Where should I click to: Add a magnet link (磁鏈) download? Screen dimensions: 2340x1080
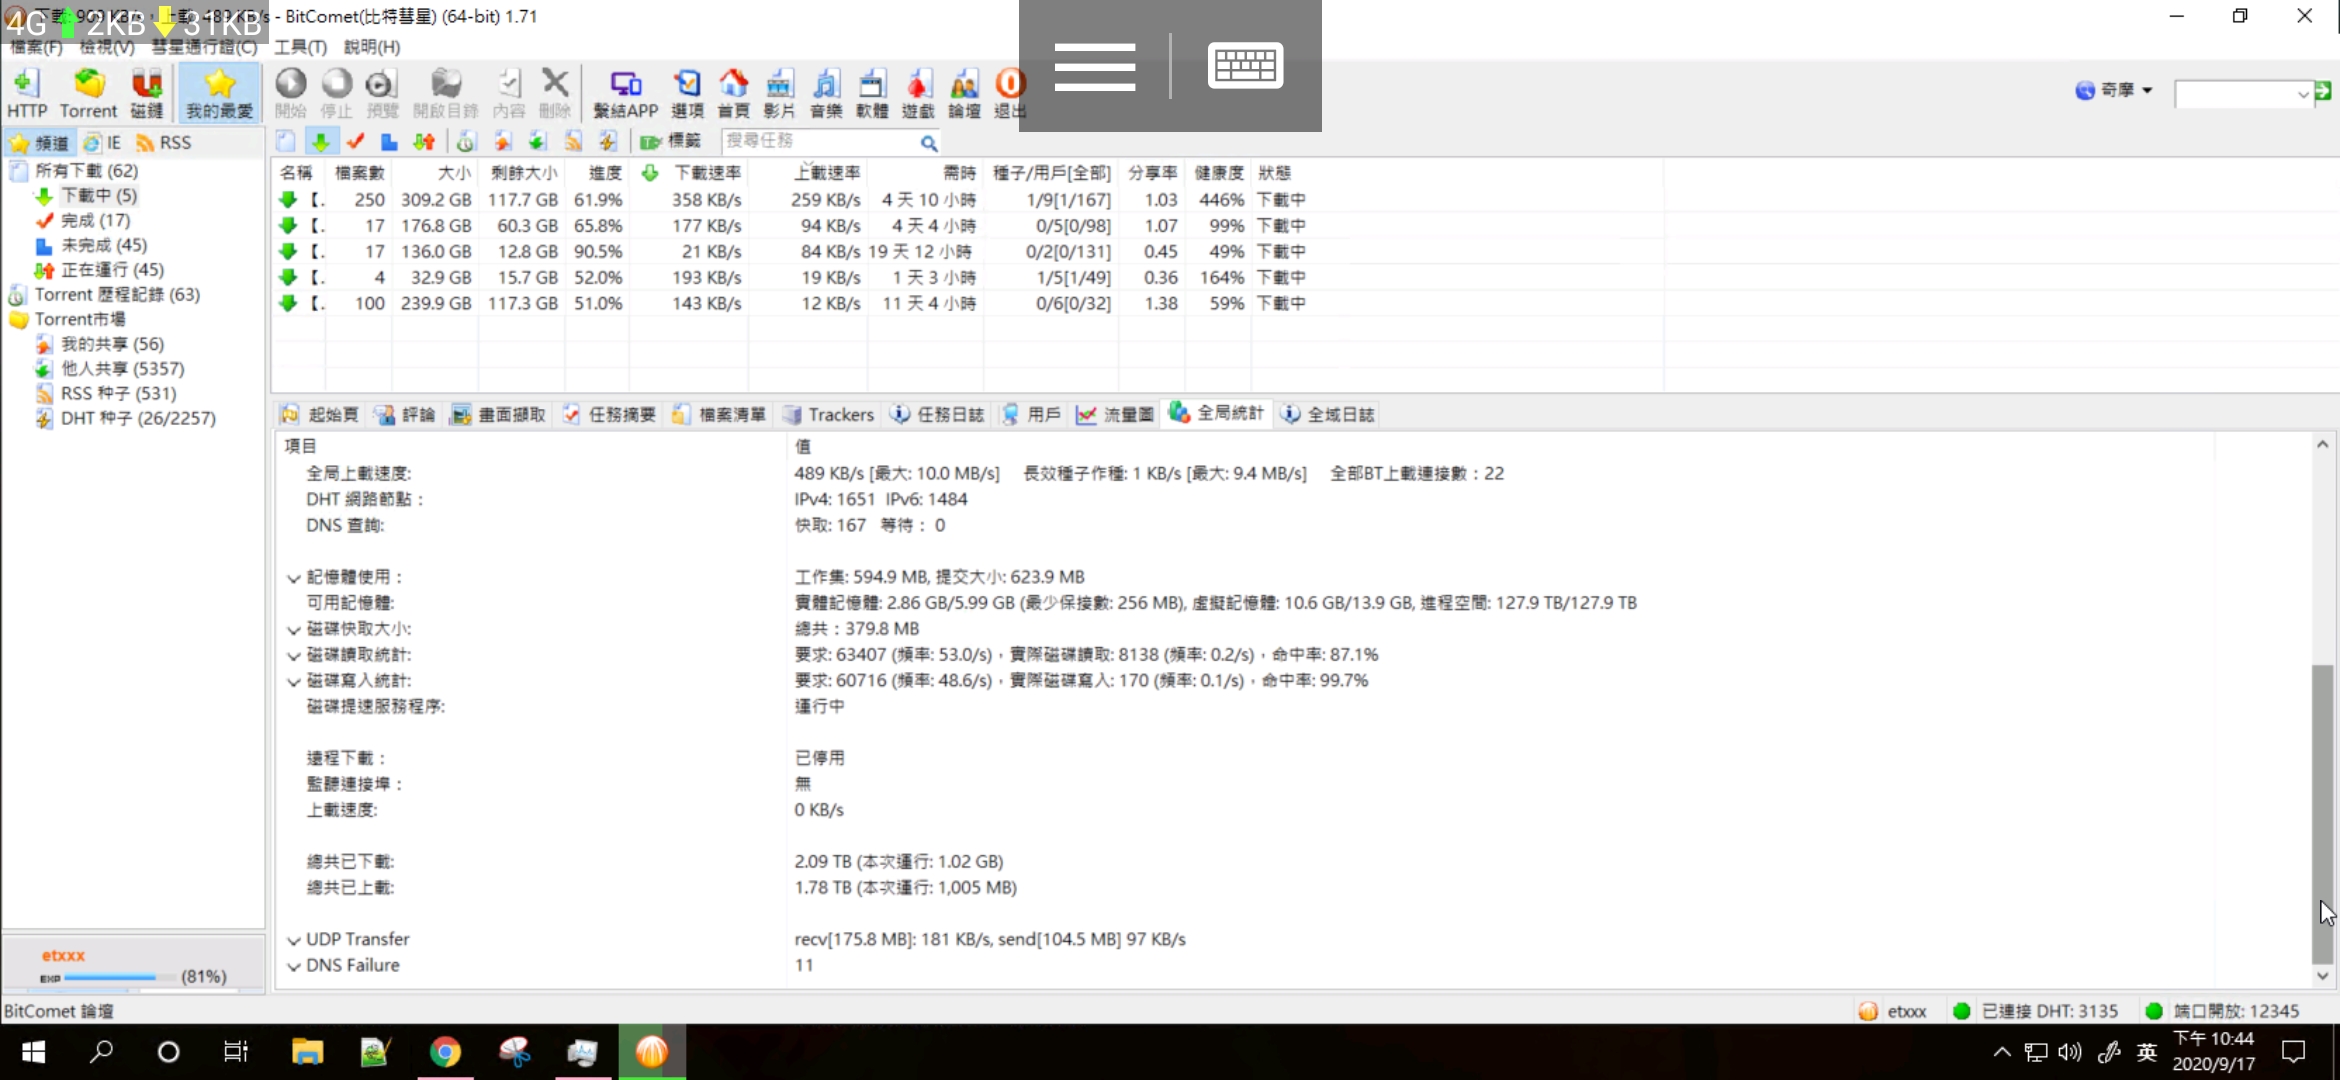tap(147, 93)
